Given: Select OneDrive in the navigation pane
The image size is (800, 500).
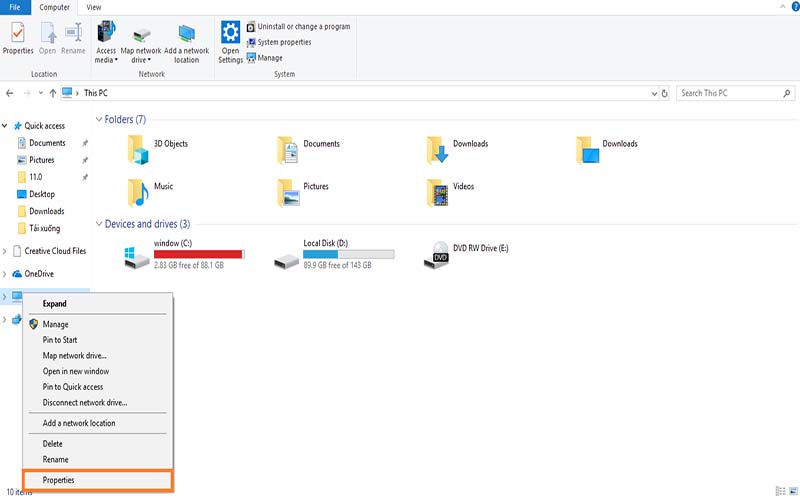Looking at the screenshot, I should click(x=39, y=274).
